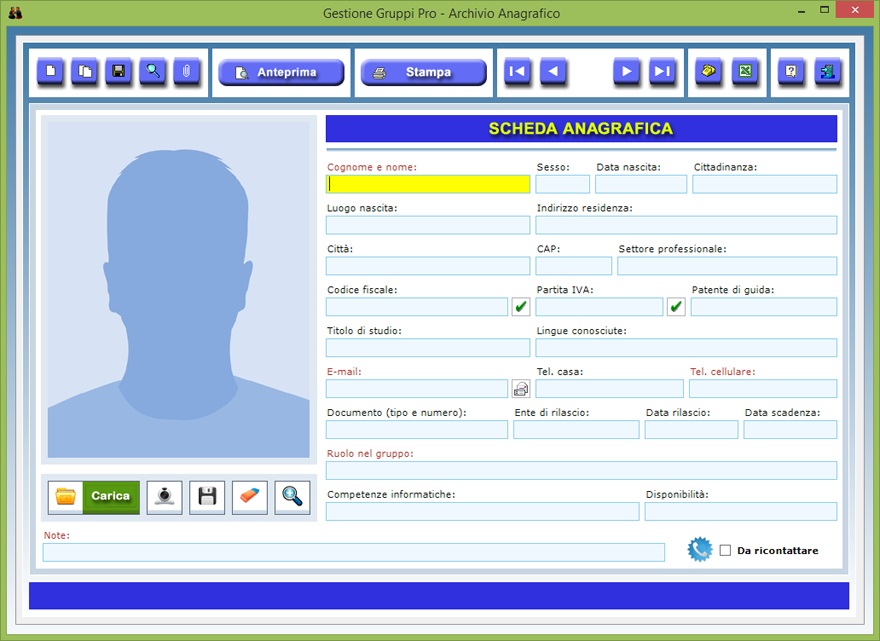Validate Partita IVA with the green checkmark
The height and width of the screenshot is (641, 880).
coord(676,307)
